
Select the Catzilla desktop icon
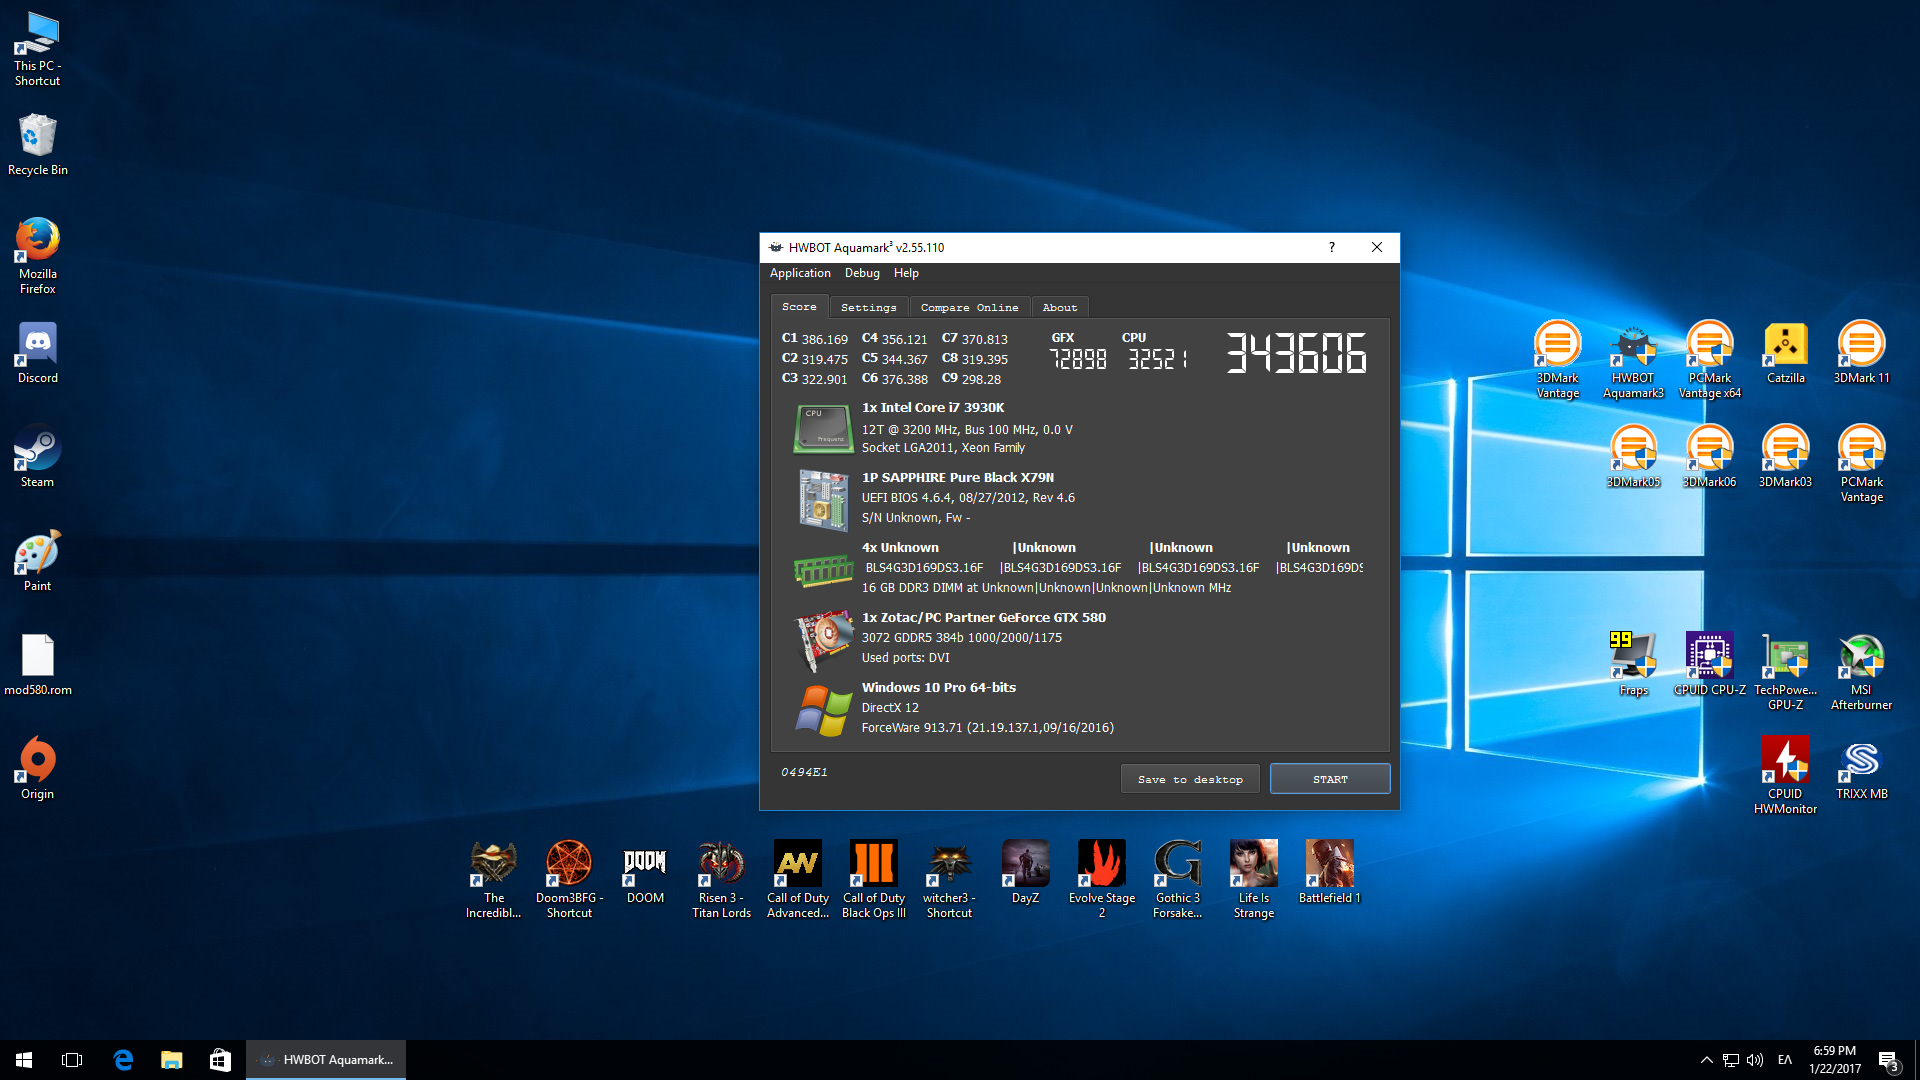[x=1785, y=353]
